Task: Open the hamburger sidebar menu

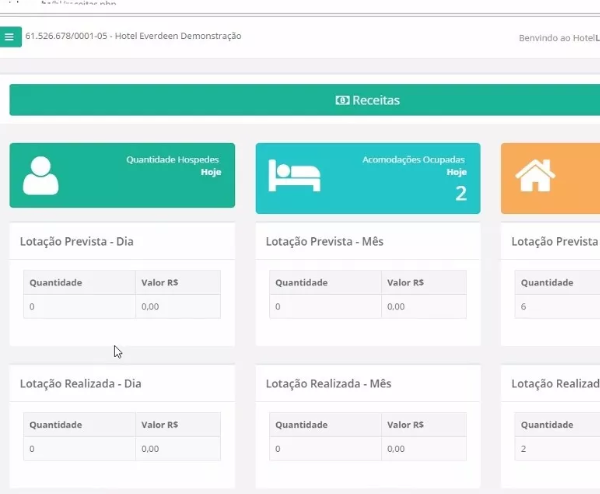Action: point(10,38)
